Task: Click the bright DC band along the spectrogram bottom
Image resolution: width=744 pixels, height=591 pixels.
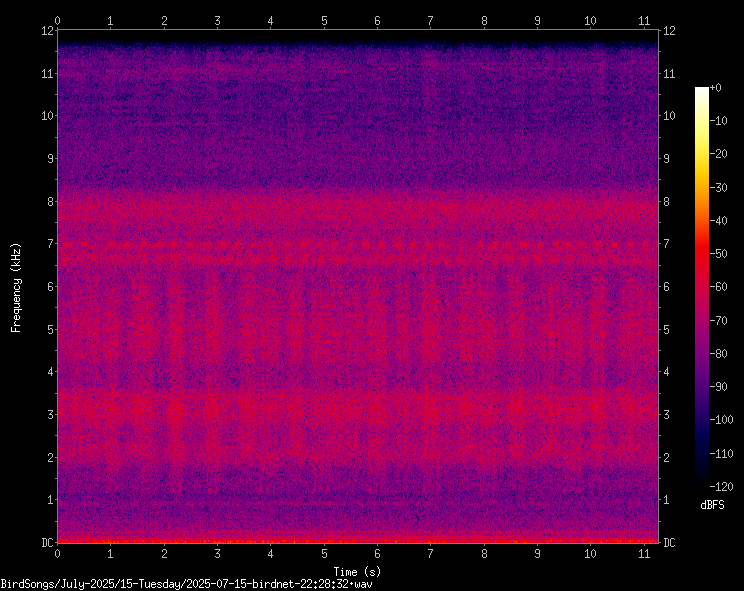Action: [358, 540]
